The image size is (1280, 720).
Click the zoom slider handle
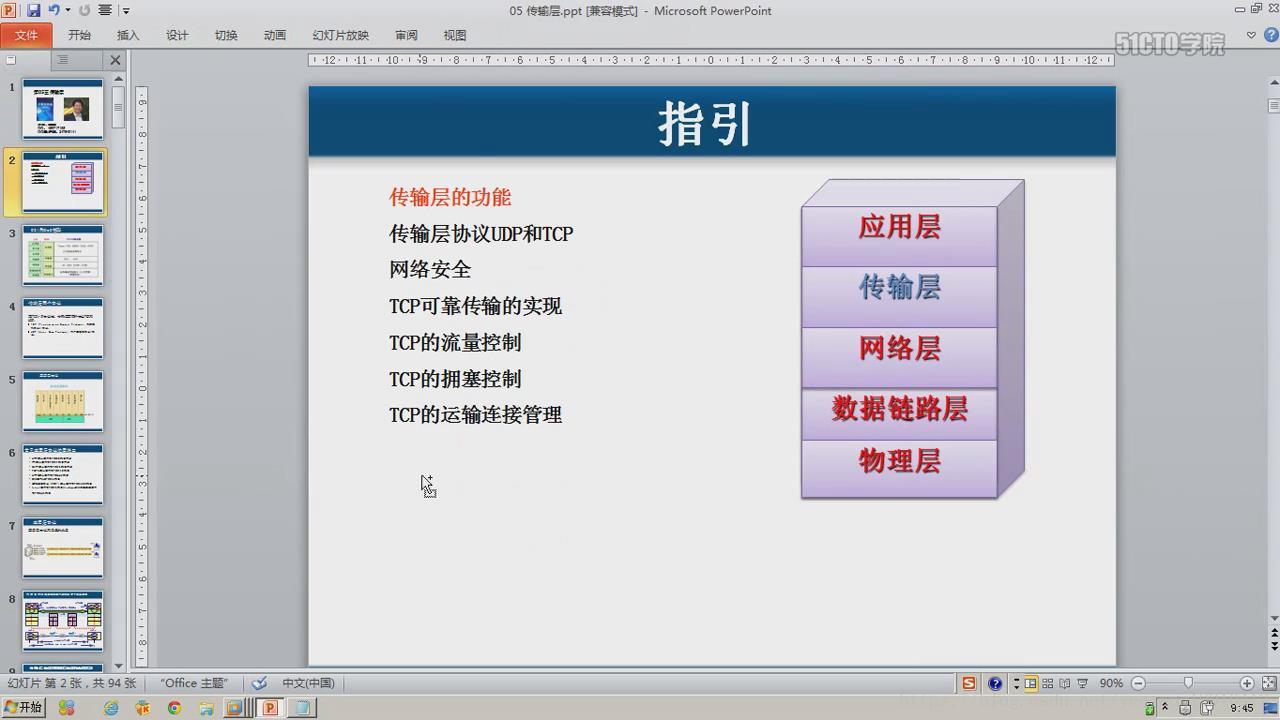pyautogui.click(x=1188, y=683)
